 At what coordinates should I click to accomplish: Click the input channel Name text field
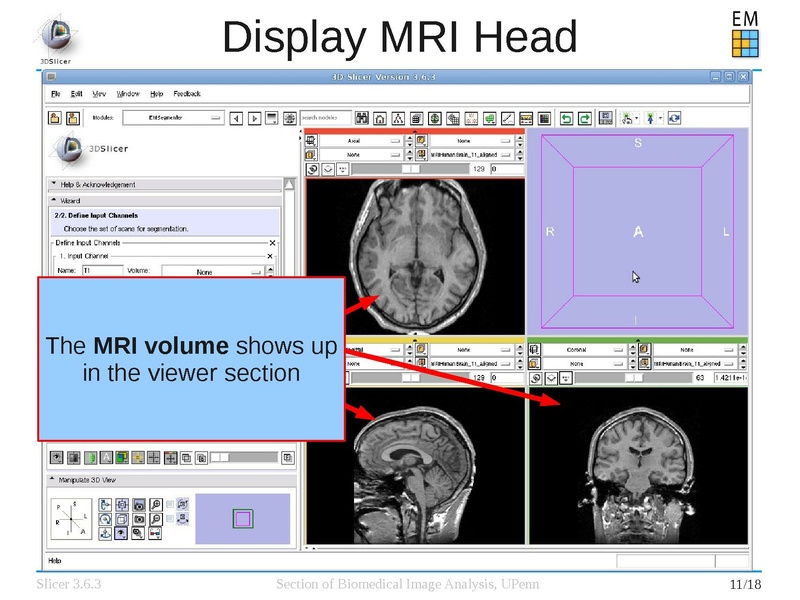pyautogui.click(x=102, y=271)
